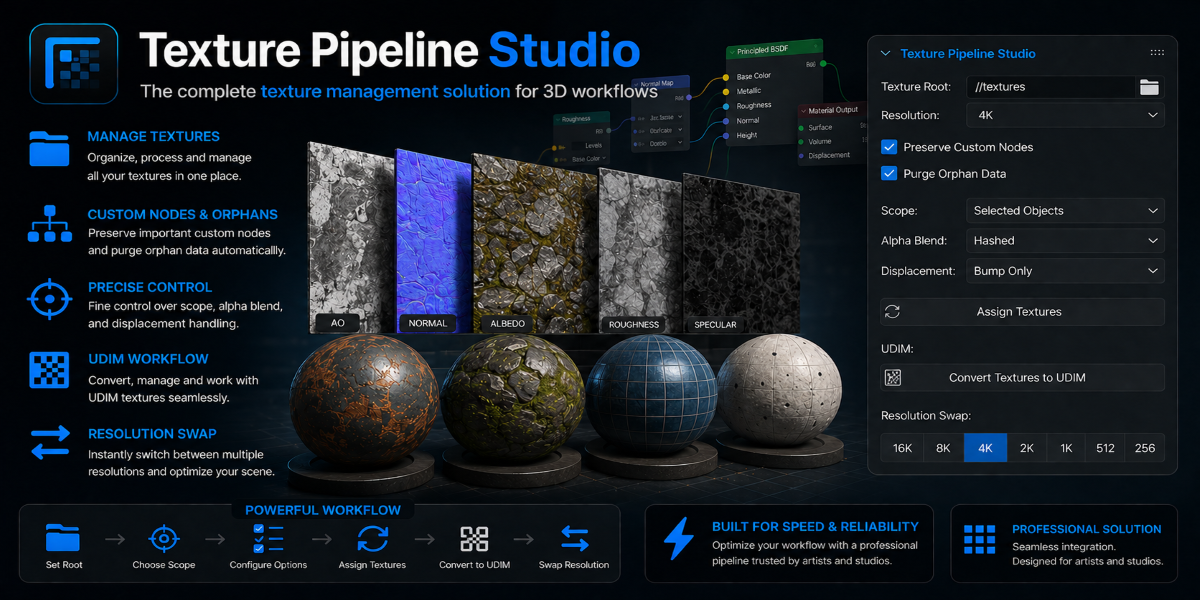Click the "BUILT FOR SPEED & RELIABILITY" heading

[x=815, y=526]
